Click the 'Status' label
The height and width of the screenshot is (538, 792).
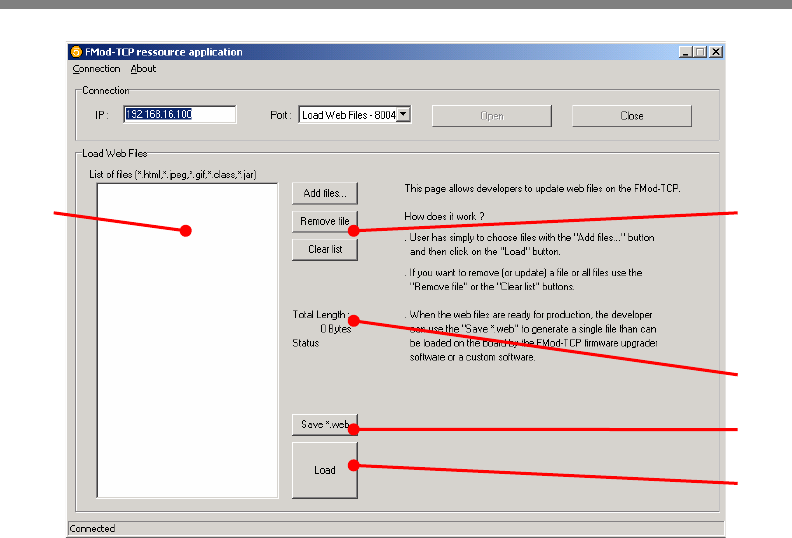pyautogui.click(x=306, y=343)
